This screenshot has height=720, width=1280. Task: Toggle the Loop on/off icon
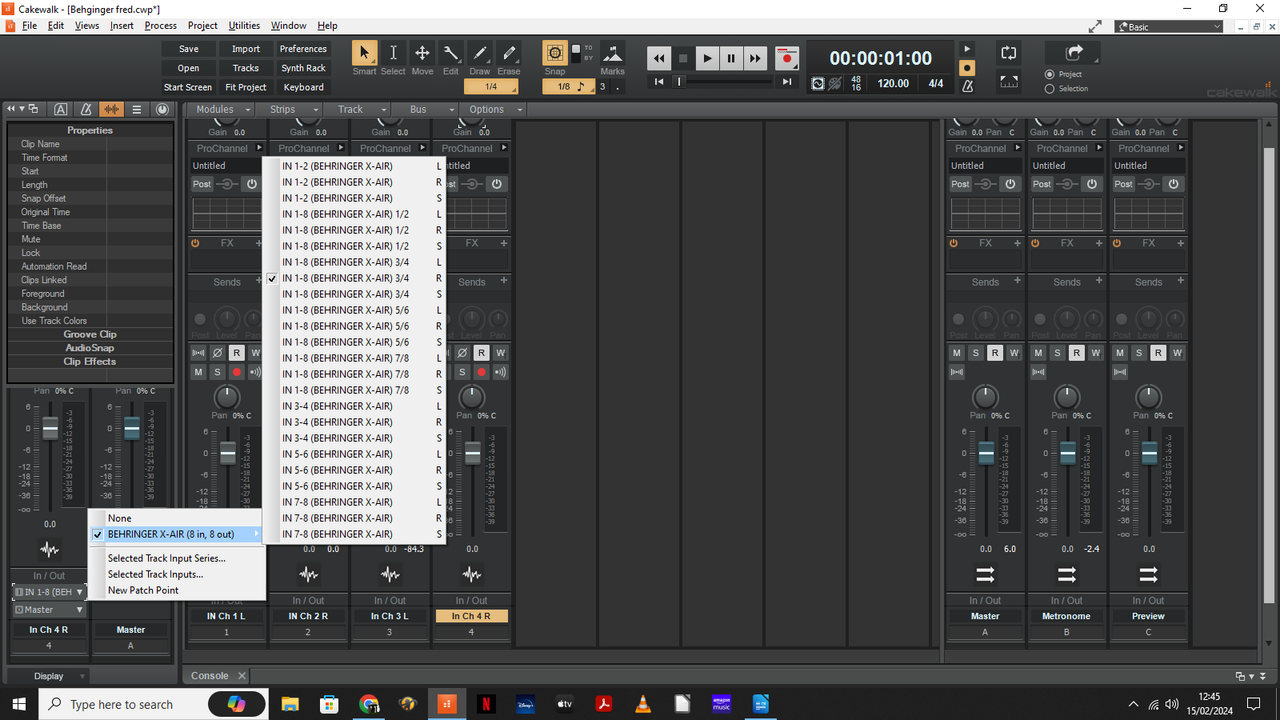coord(1009,53)
